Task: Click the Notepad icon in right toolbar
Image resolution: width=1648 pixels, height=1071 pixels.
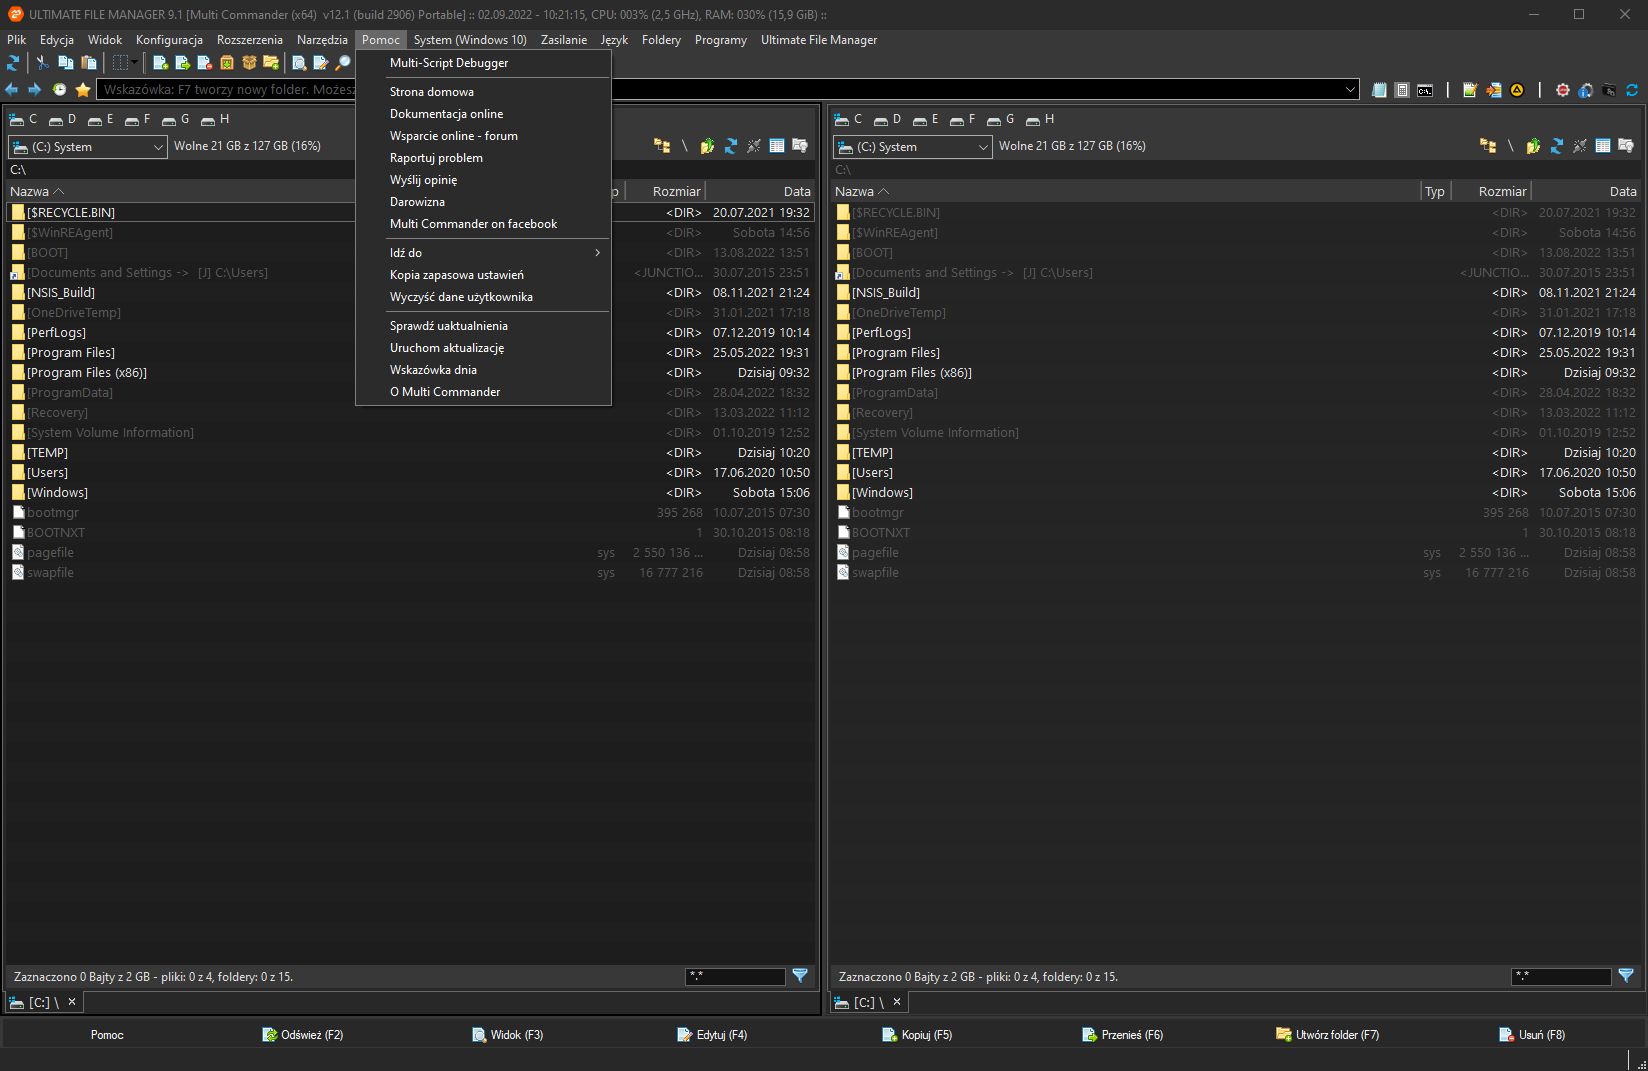Action: click(x=1380, y=90)
